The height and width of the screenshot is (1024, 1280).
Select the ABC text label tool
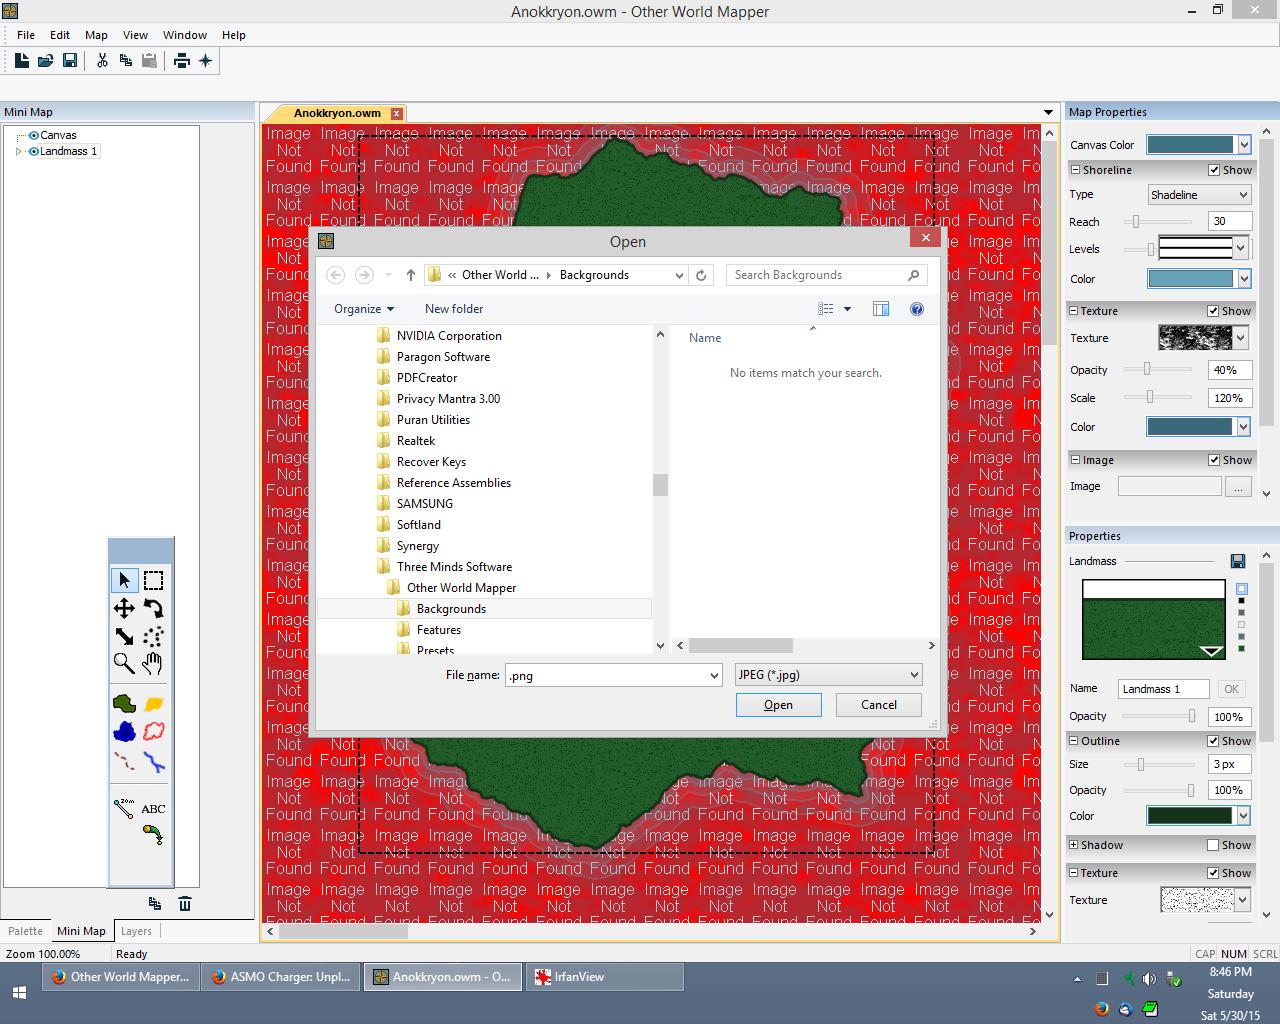(153, 809)
